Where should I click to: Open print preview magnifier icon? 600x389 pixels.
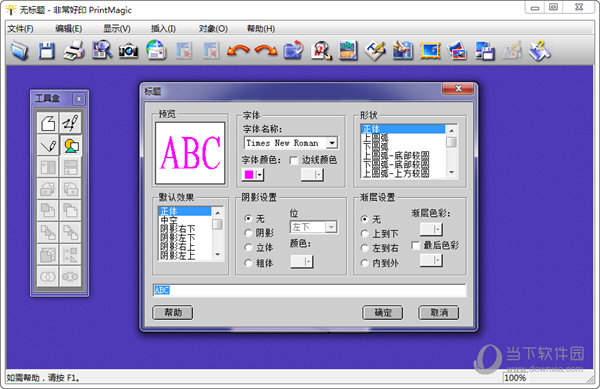click(x=102, y=50)
